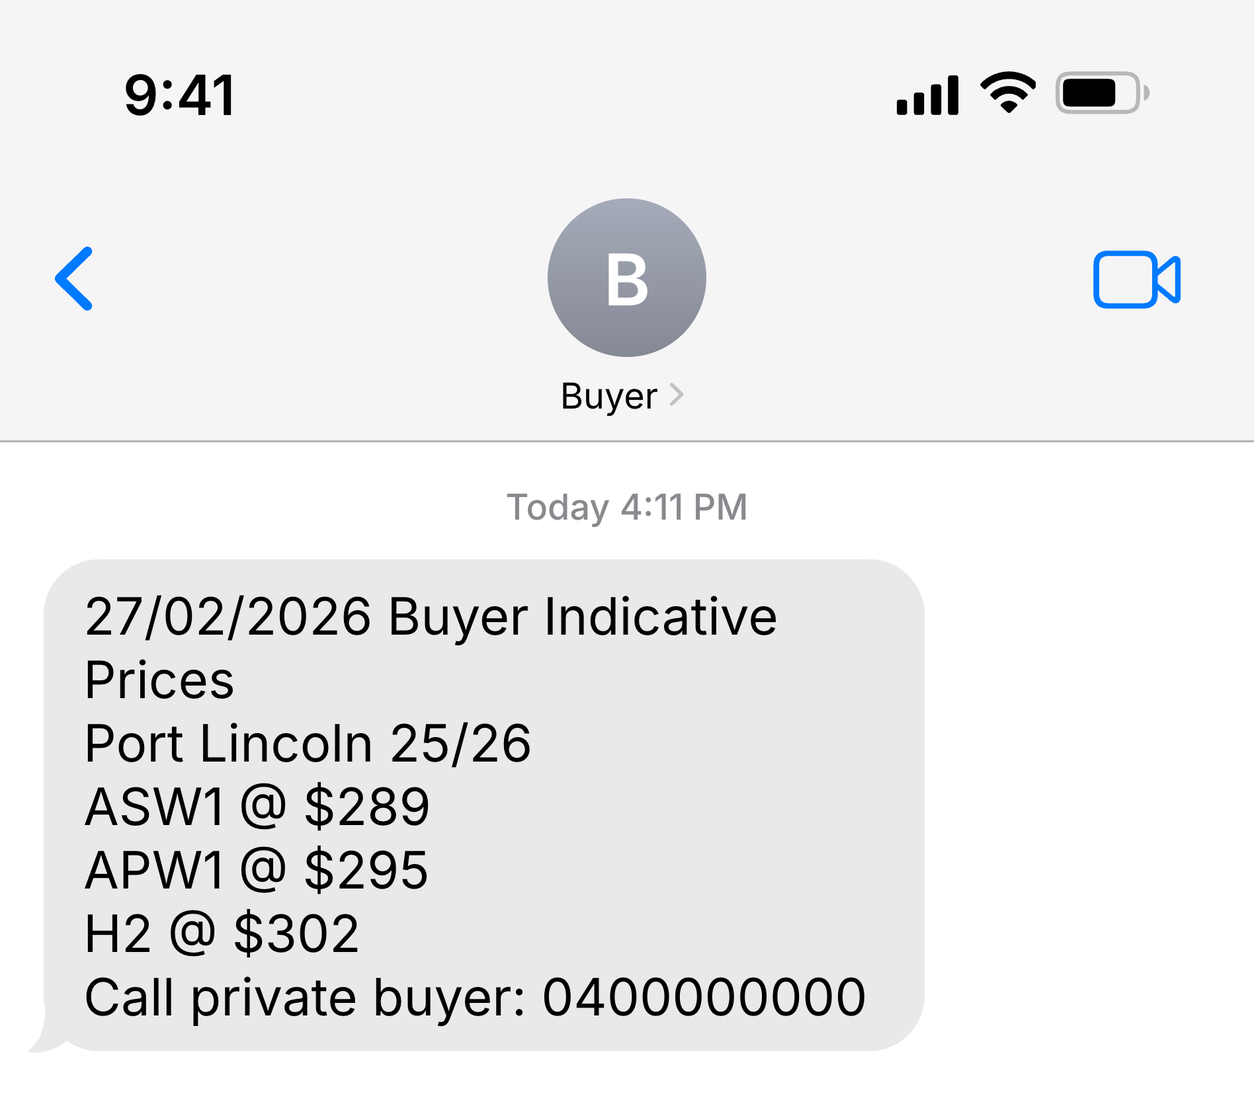The width and height of the screenshot is (1254, 1108).
Task: Select the 'B' monogram contact badge
Action: pos(626,278)
